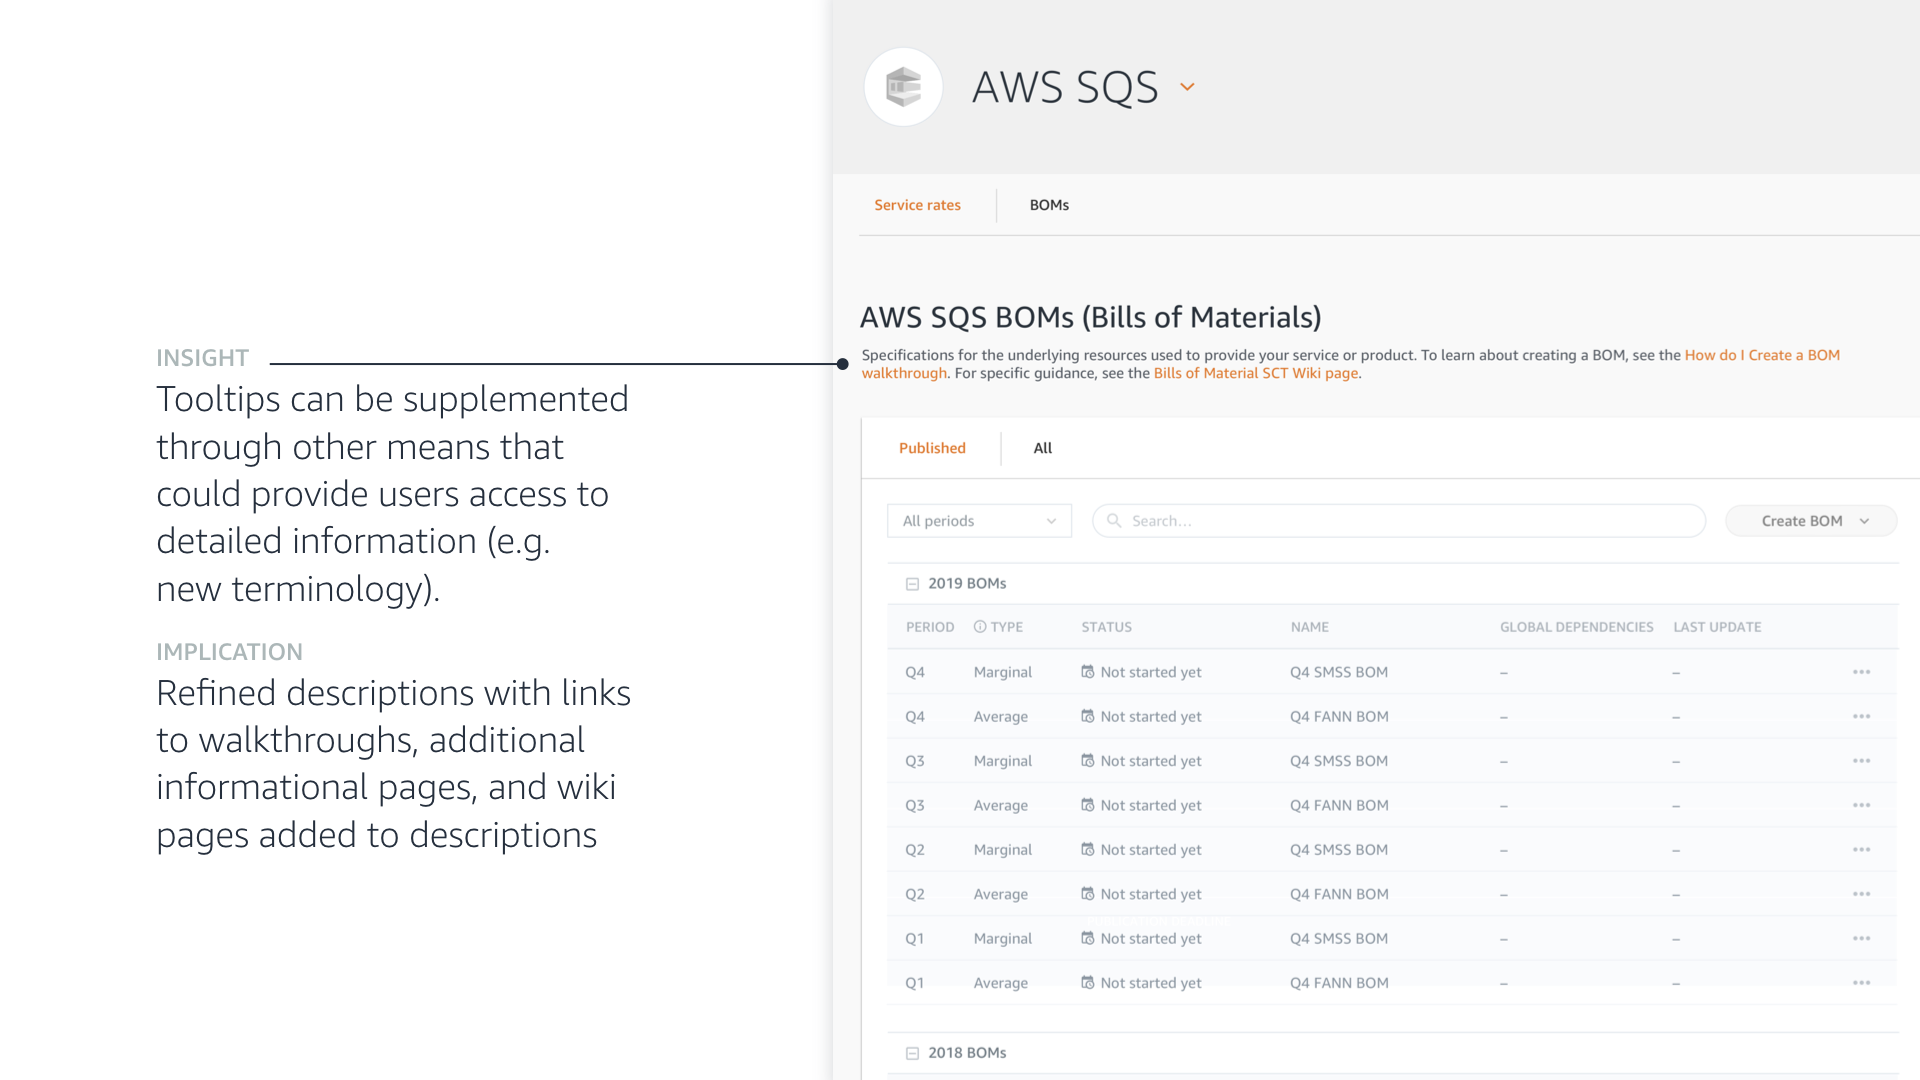The height and width of the screenshot is (1080, 1920).
Task: Select the Published filter tab
Action: point(932,448)
